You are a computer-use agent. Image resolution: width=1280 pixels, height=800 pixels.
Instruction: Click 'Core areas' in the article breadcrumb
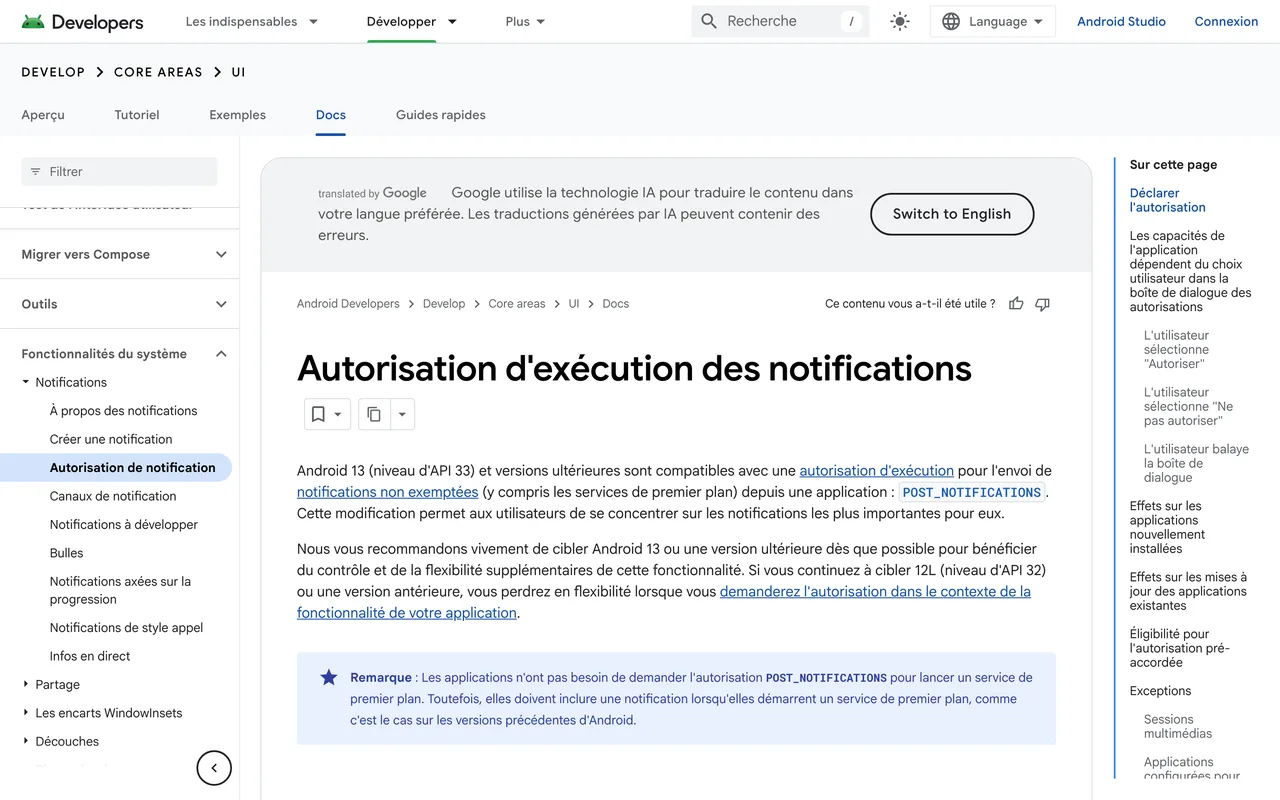[517, 304]
